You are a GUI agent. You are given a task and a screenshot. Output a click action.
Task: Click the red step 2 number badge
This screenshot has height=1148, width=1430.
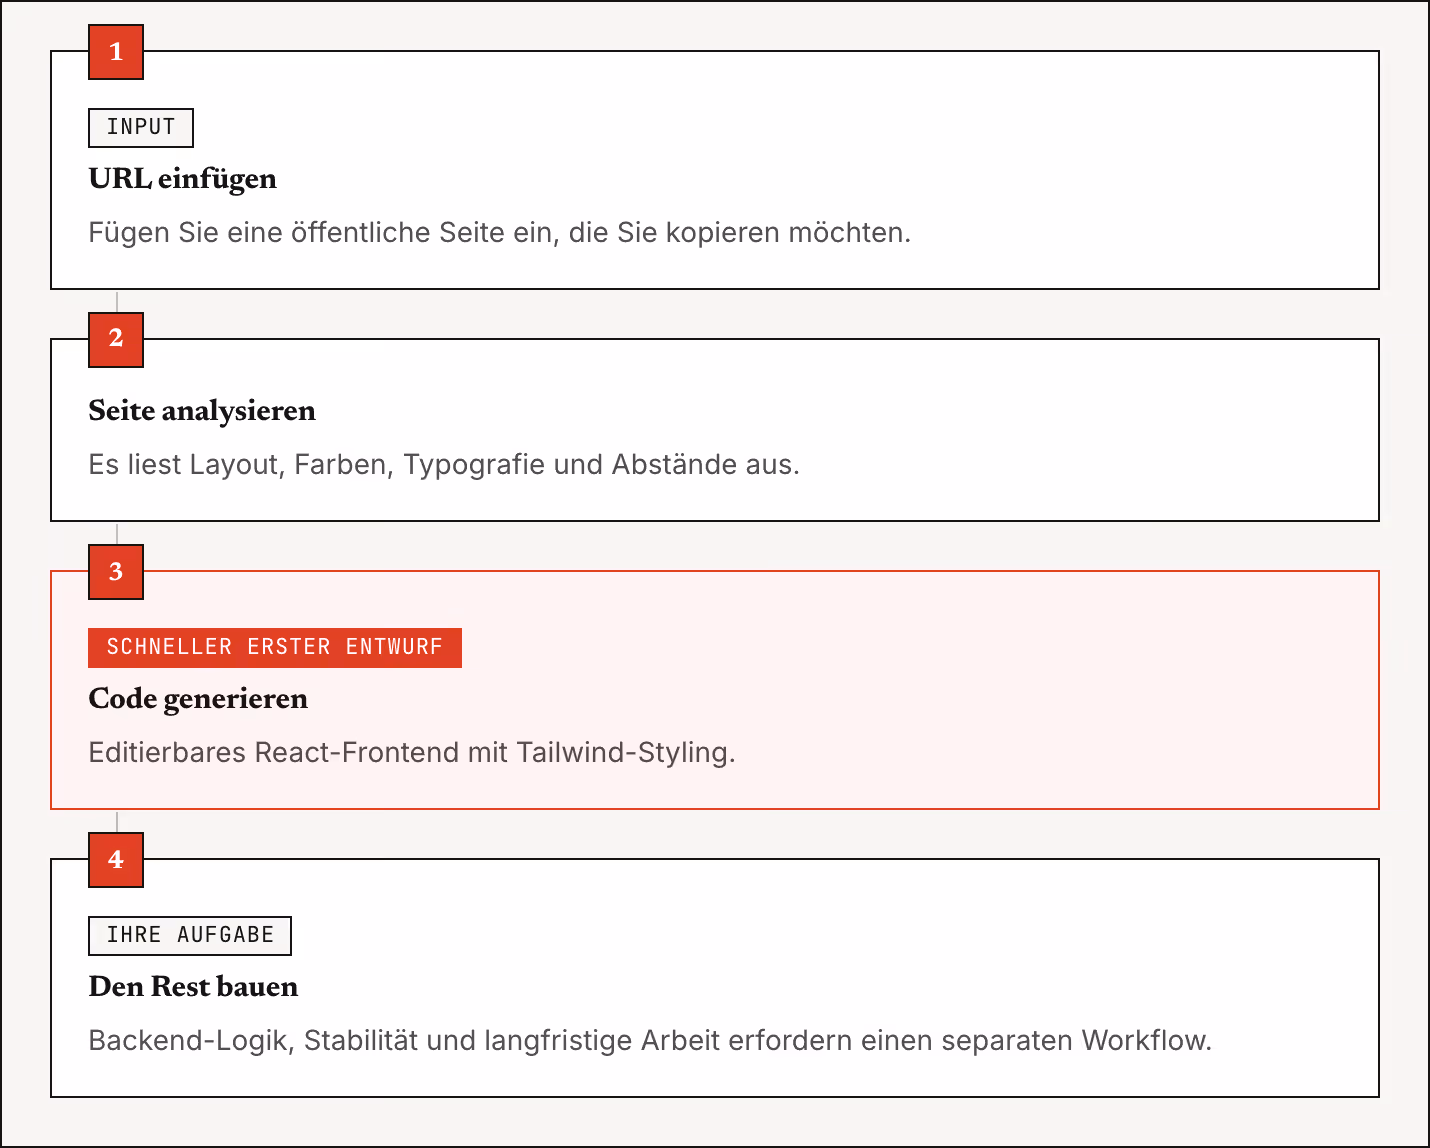[116, 340]
